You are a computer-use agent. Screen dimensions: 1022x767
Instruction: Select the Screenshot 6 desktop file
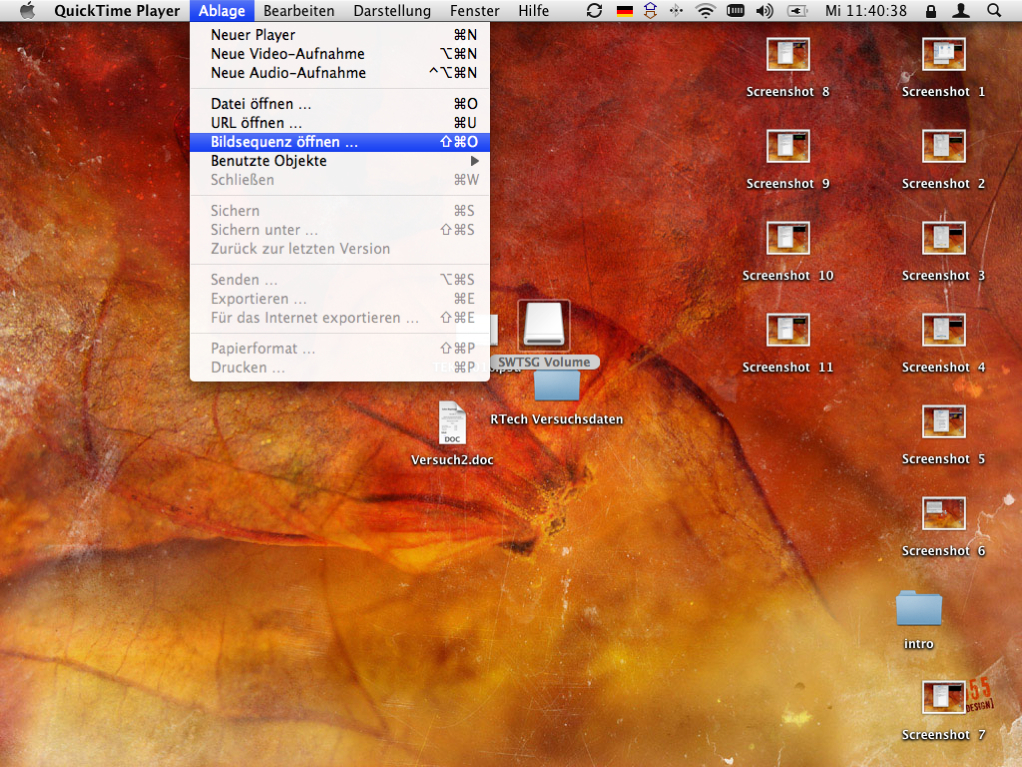pyautogui.click(x=943, y=514)
